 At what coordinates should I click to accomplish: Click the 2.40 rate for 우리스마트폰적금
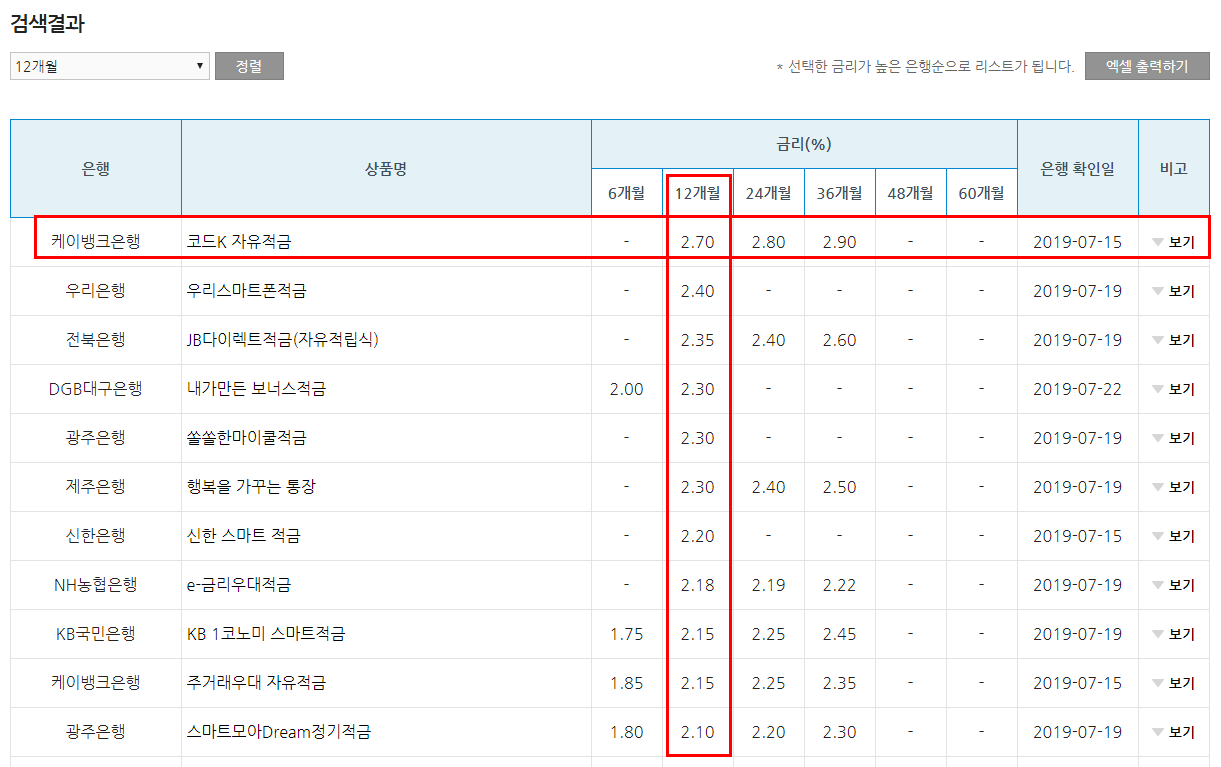(698, 291)
